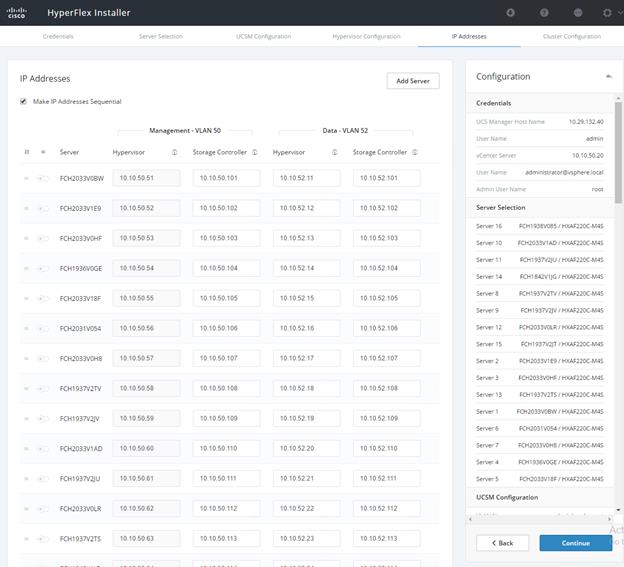
Task: Click the blue Continue button
Action: tap(575, 543)
